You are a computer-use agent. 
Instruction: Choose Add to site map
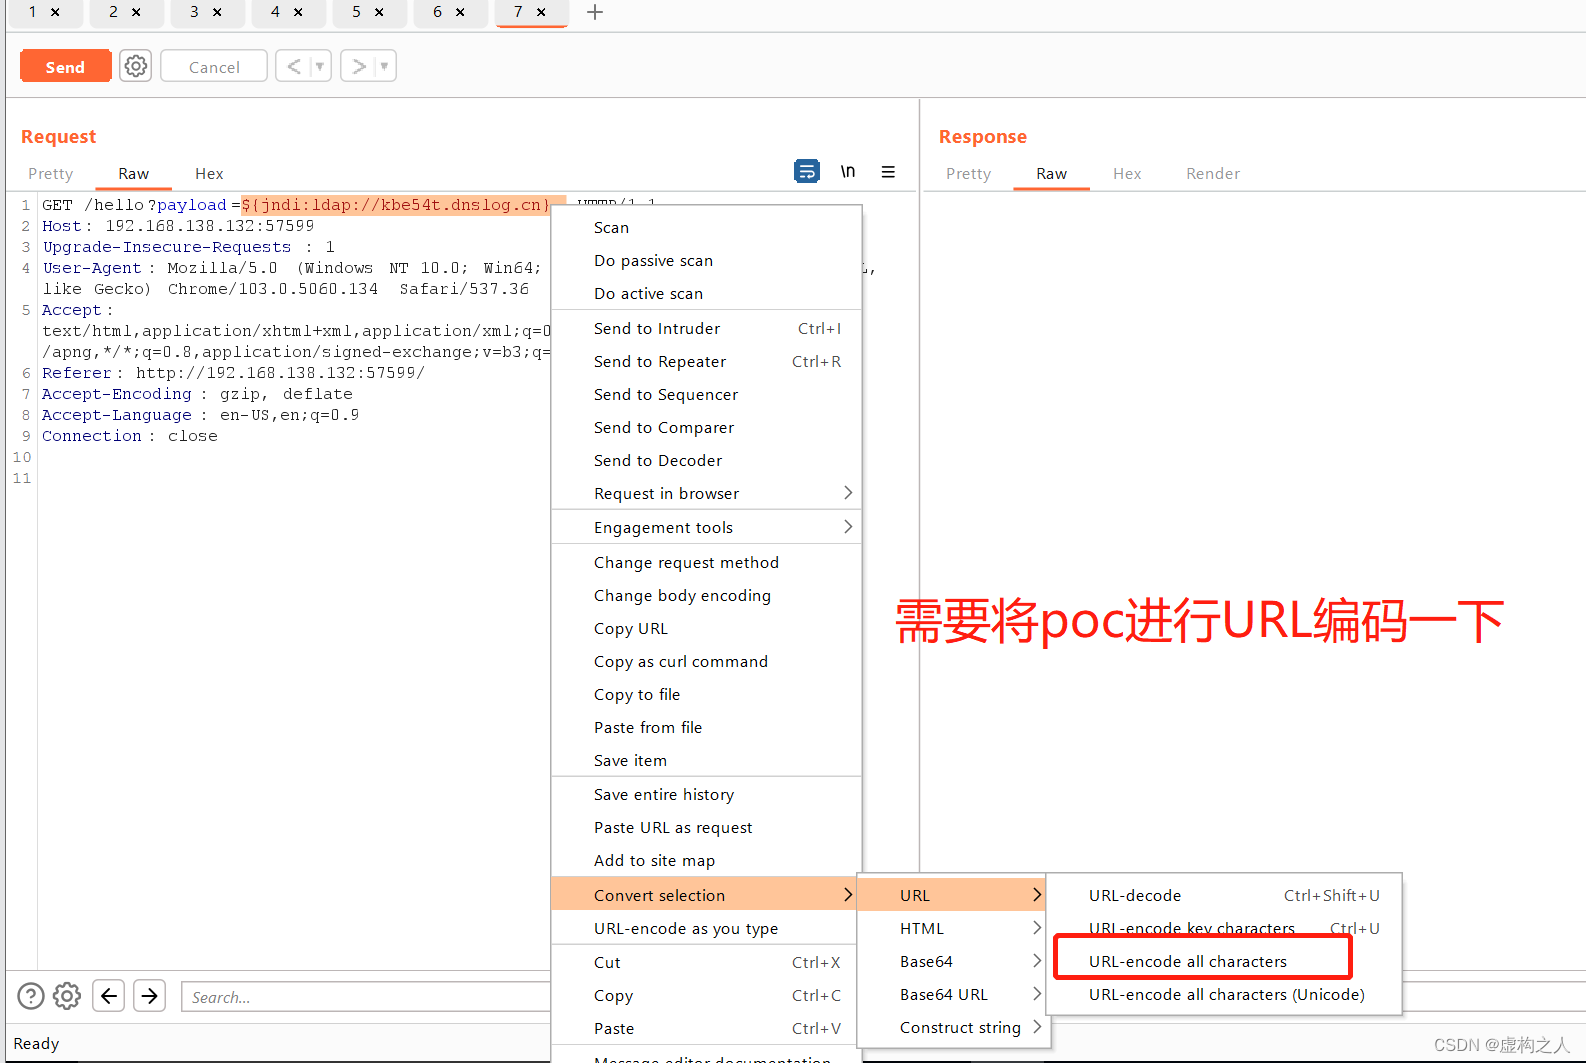[x=706, y=861]
